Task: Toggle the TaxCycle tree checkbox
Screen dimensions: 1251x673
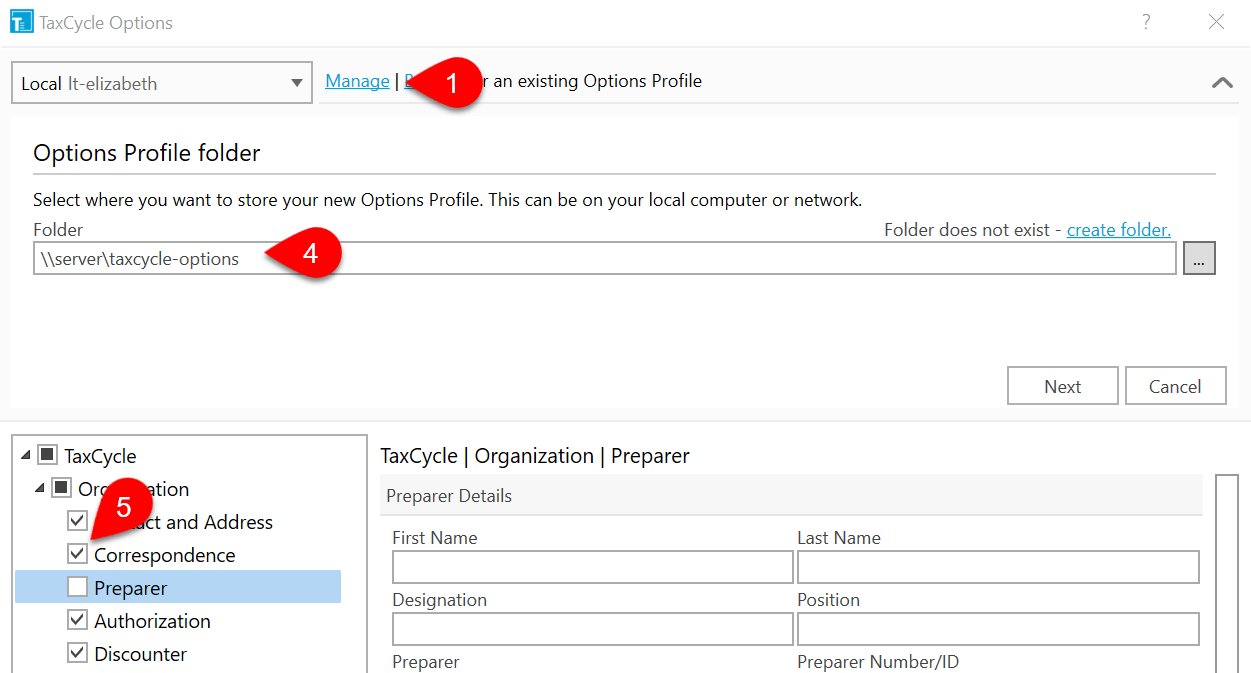Action: 47,455
